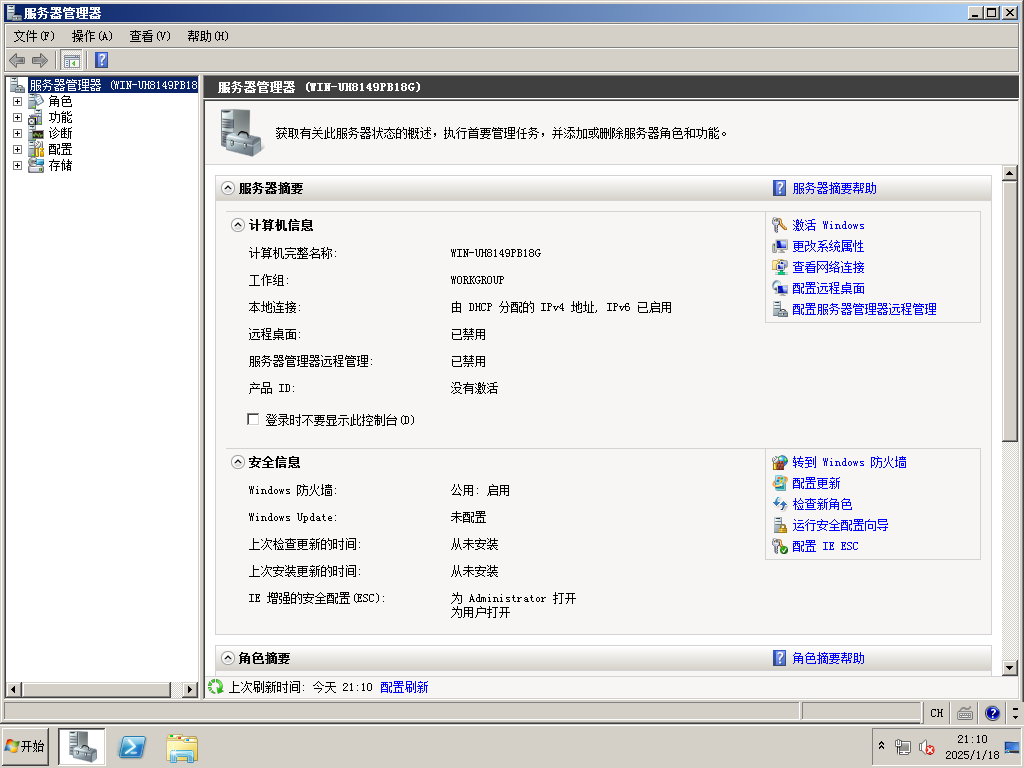Click the icon beside 更改系统属性

pyautogui.click(x=779, y=246)
